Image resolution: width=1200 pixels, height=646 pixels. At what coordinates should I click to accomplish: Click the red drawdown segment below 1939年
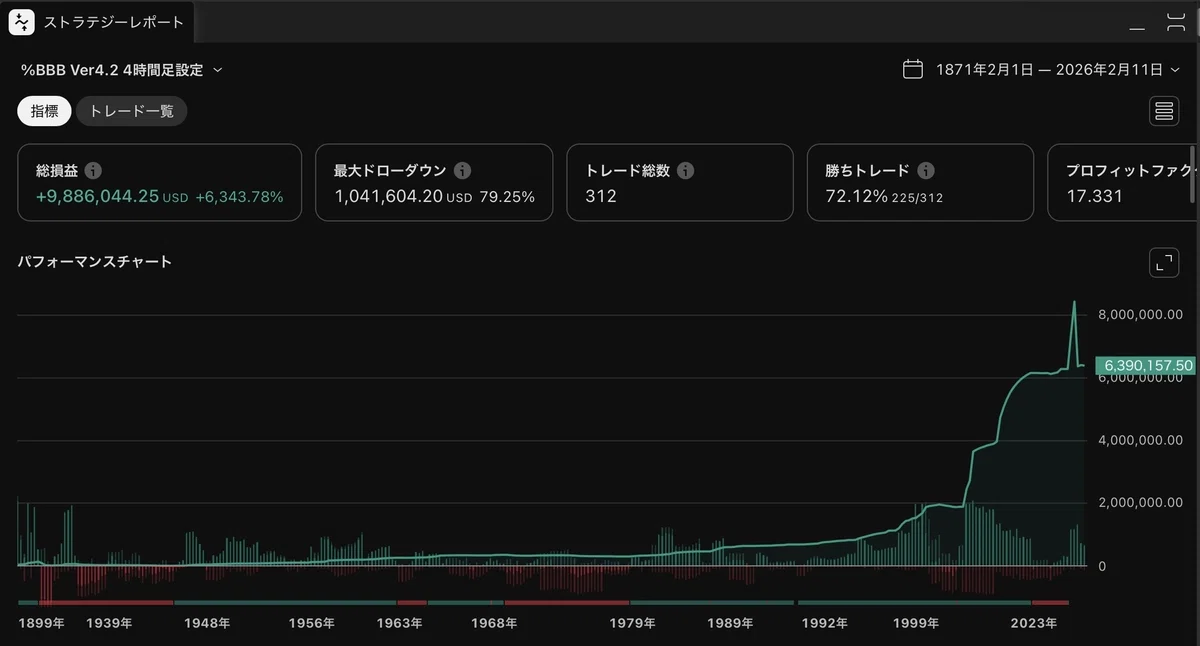click(105, 603)
